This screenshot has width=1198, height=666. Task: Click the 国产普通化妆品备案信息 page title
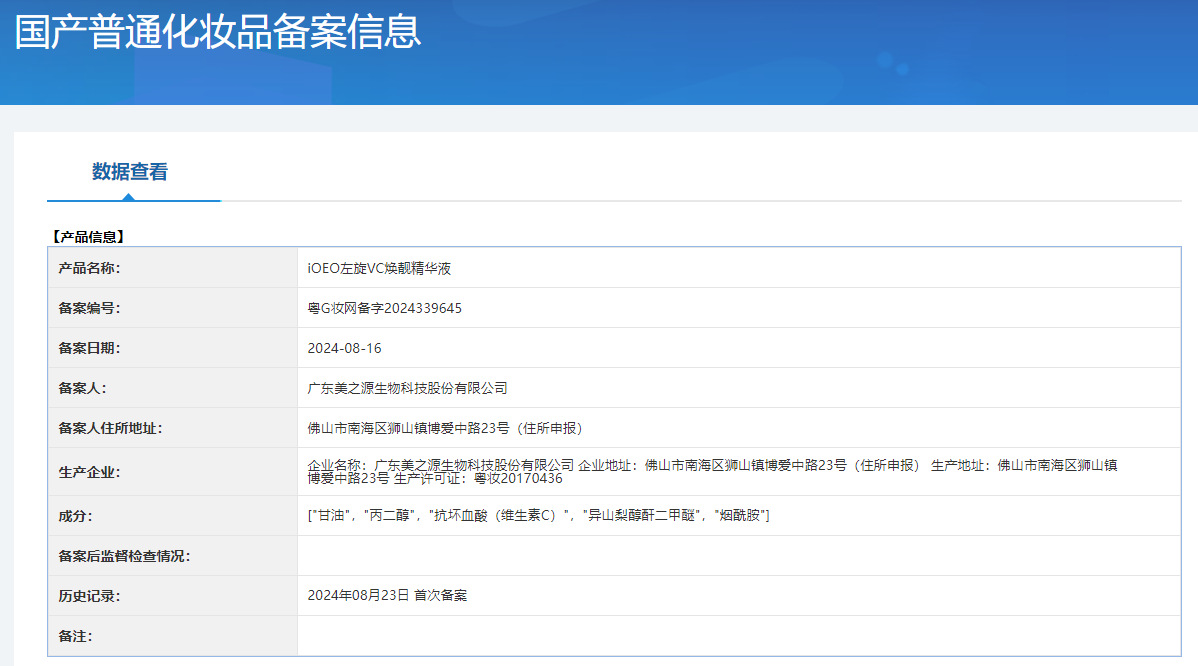pos(218,32)
